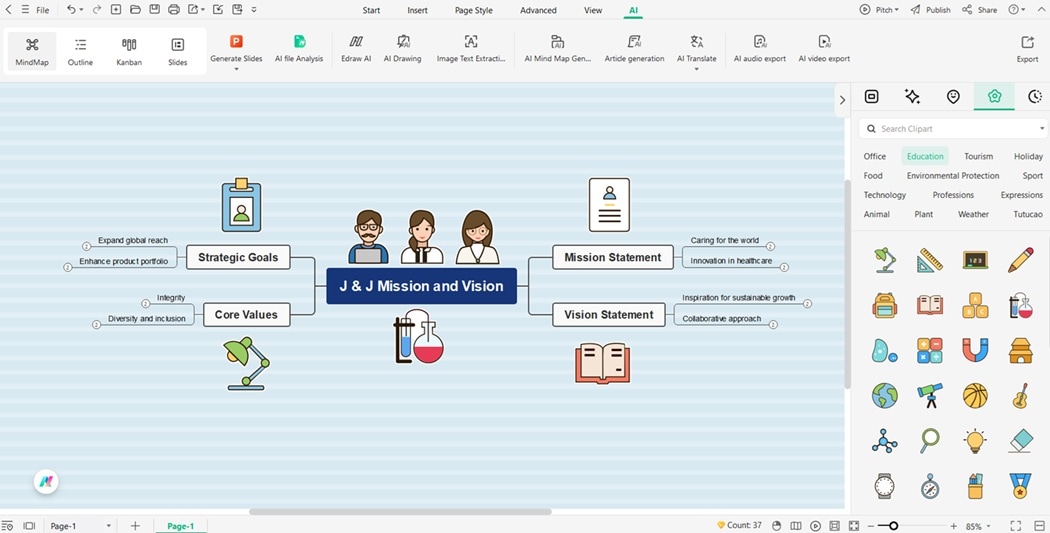The image size is (1050, 533).
Task: Select the basketball clipart
Action: pos(975,396)
